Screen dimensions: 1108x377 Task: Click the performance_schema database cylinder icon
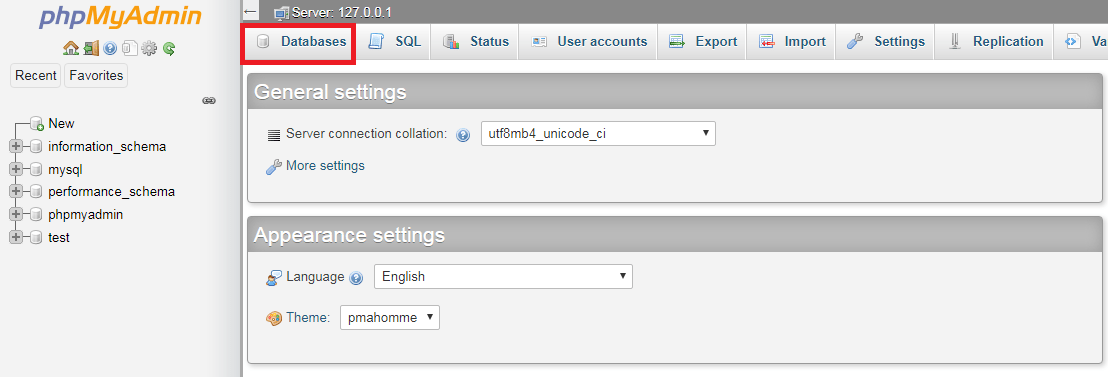pos(36,191)
